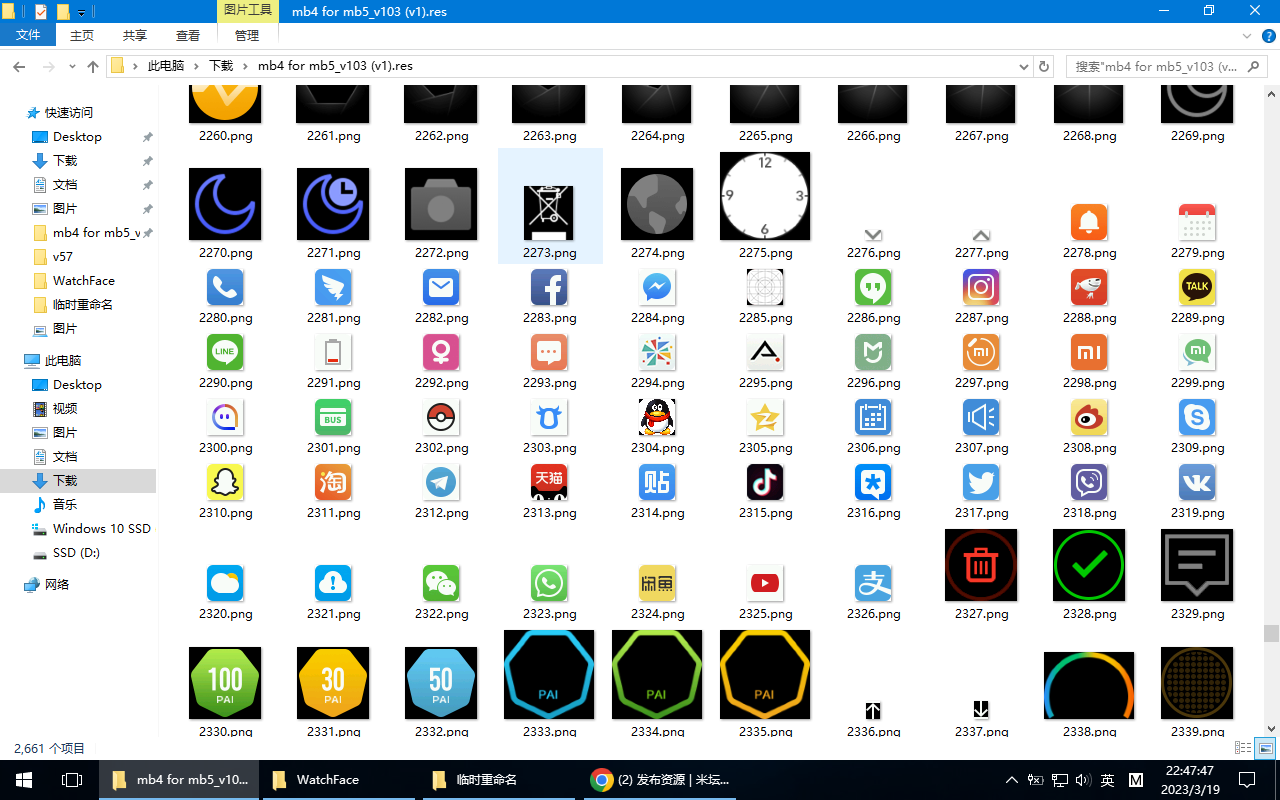This screenshot has height=800, width=1280.
Task: Open the 文件 menu tab
Action: (29, 35)
